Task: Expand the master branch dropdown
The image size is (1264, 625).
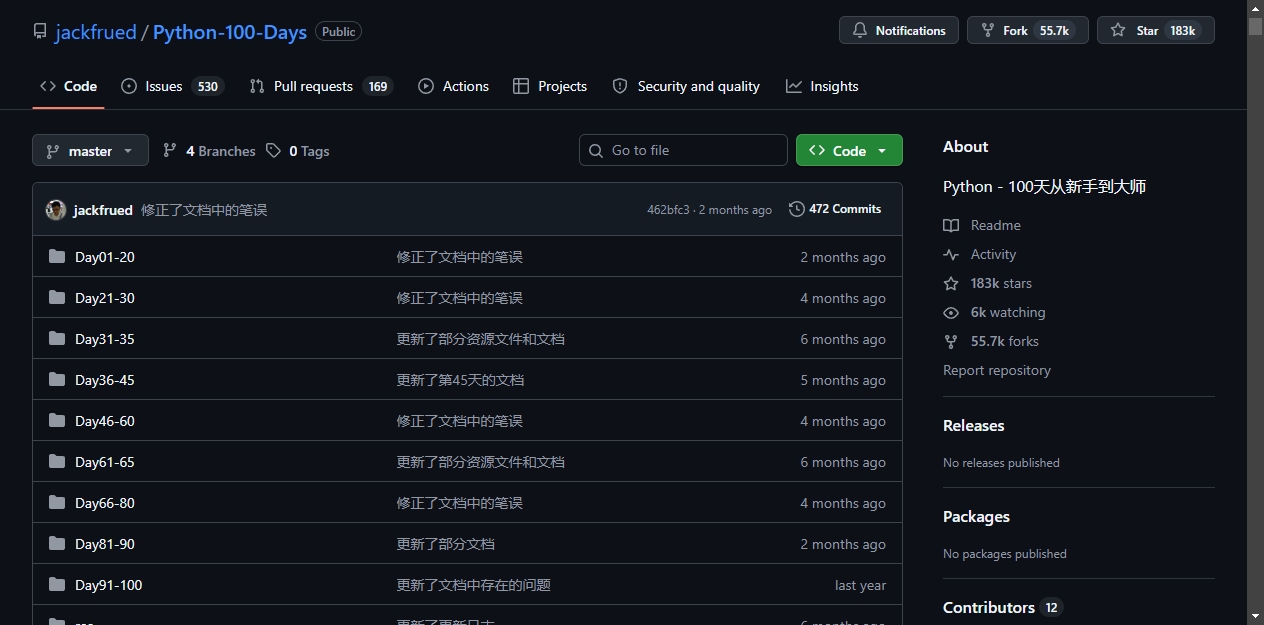Action: 90,150
